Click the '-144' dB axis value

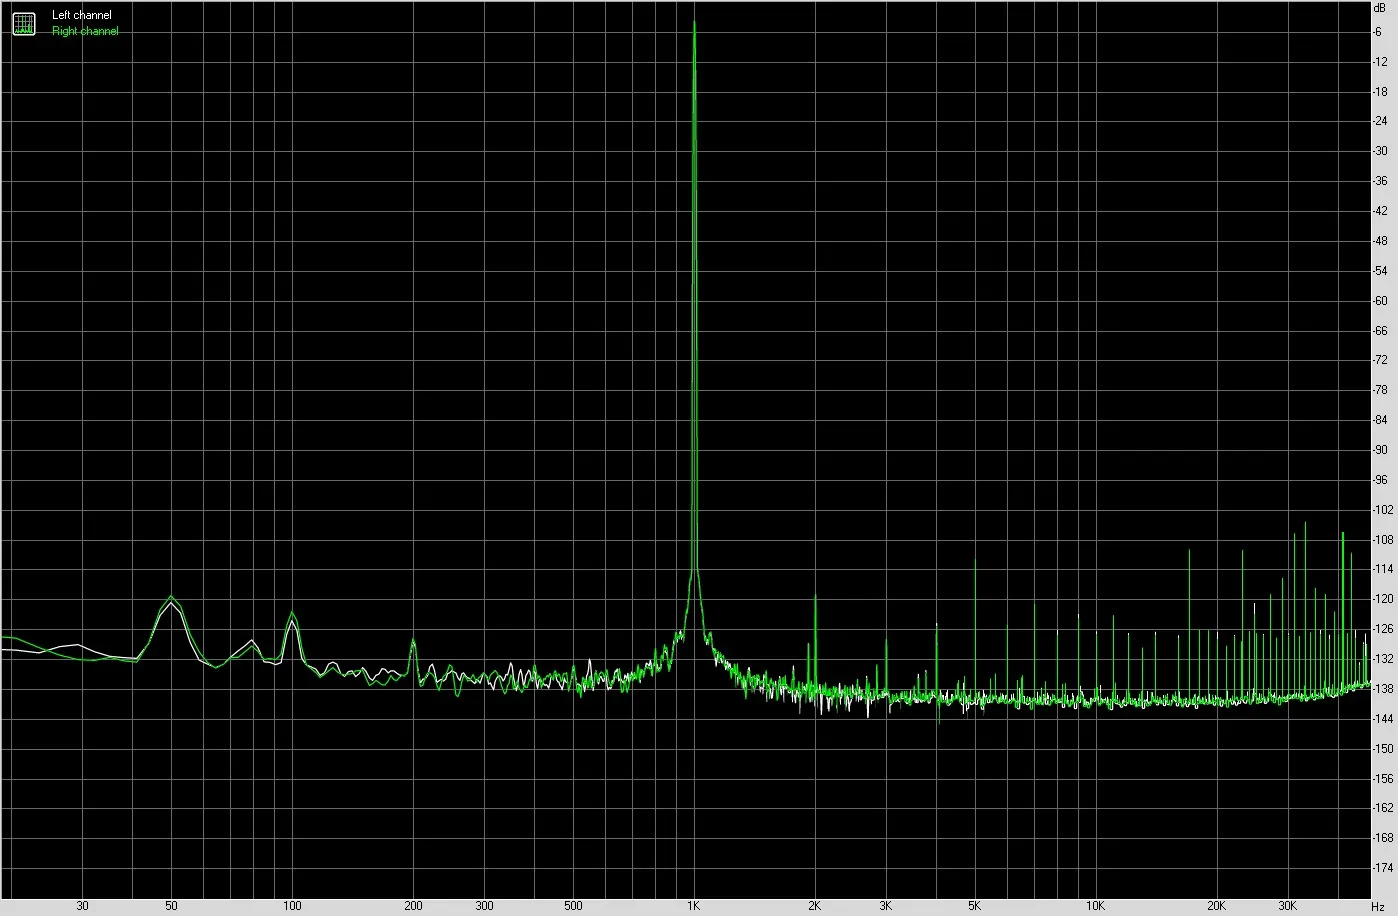(x=1384, y=720)
